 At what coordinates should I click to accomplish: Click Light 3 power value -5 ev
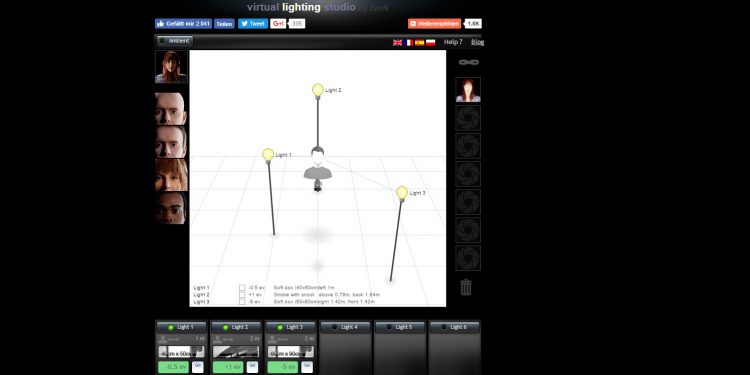(x=283, y=367)
